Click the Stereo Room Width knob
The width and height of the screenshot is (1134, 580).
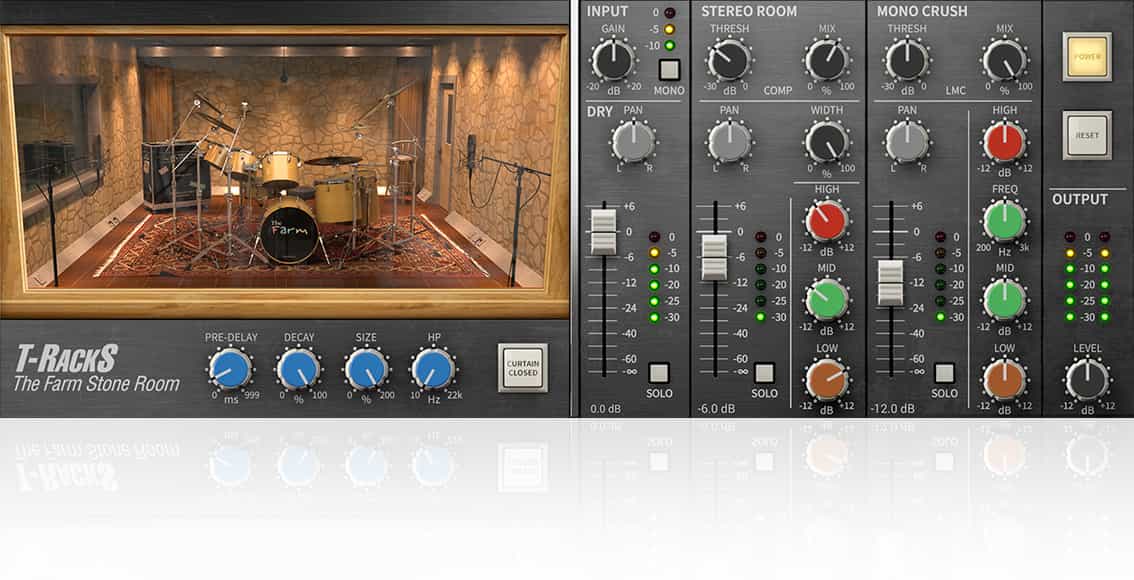pyautogui.click(x=827, y=142)
